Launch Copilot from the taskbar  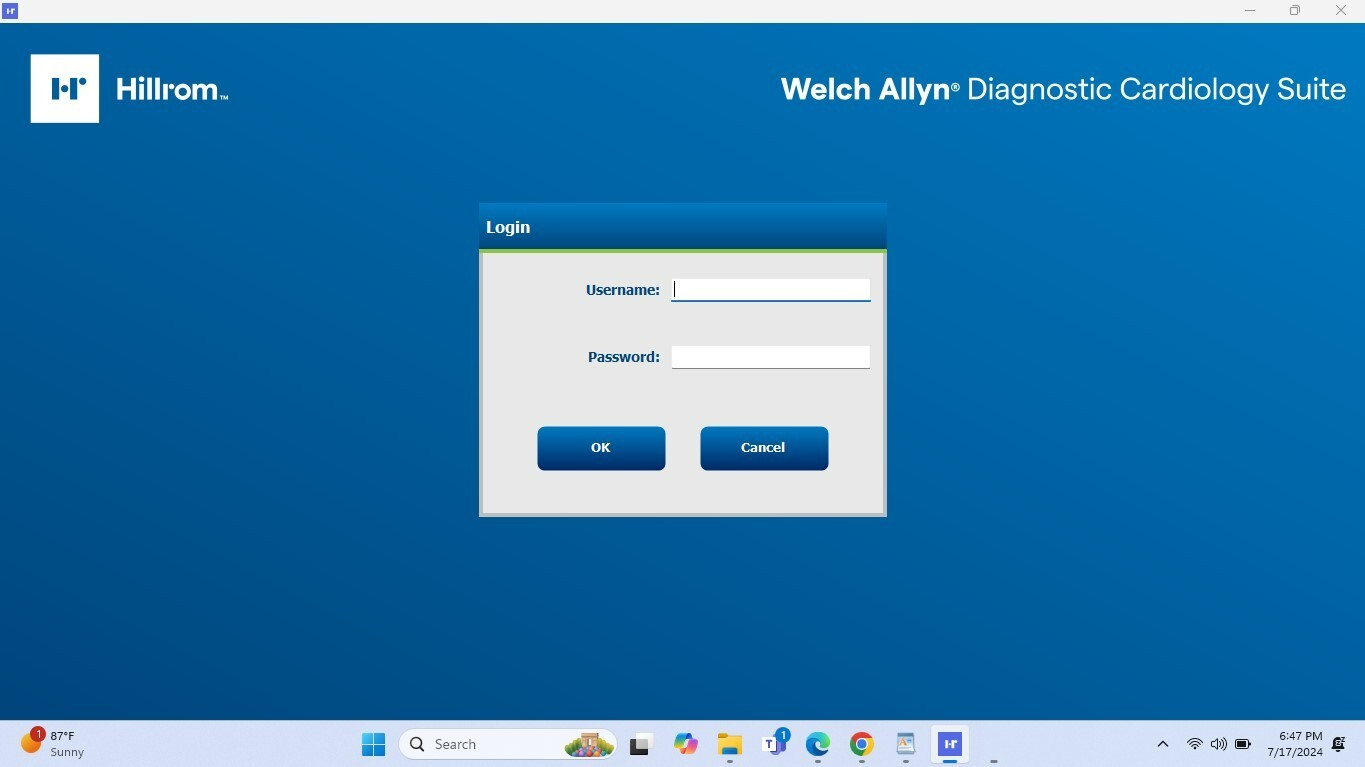point(685,744)
